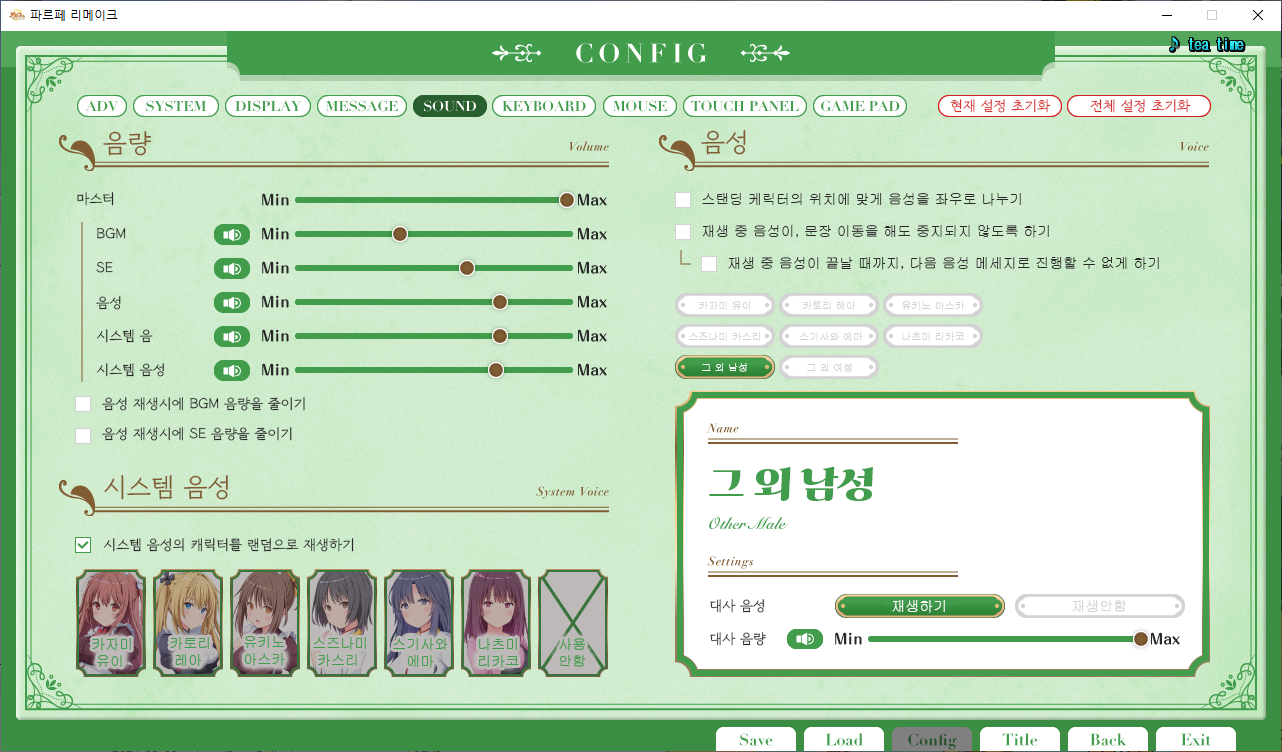Return to Title via bottom button
The height and width of the screenshot is (752, 1282).
[1020, 740]
